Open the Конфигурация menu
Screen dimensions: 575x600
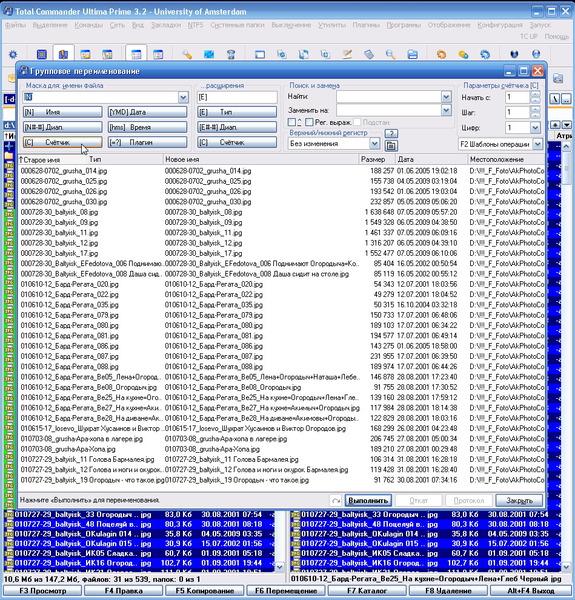pos(500,25)
